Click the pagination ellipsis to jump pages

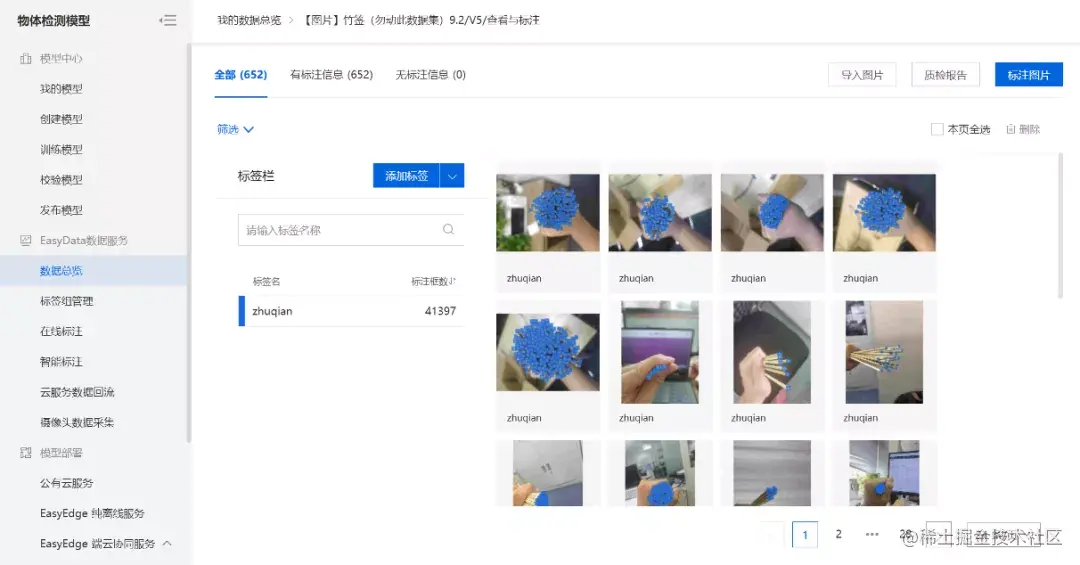(x=872, y=535)
